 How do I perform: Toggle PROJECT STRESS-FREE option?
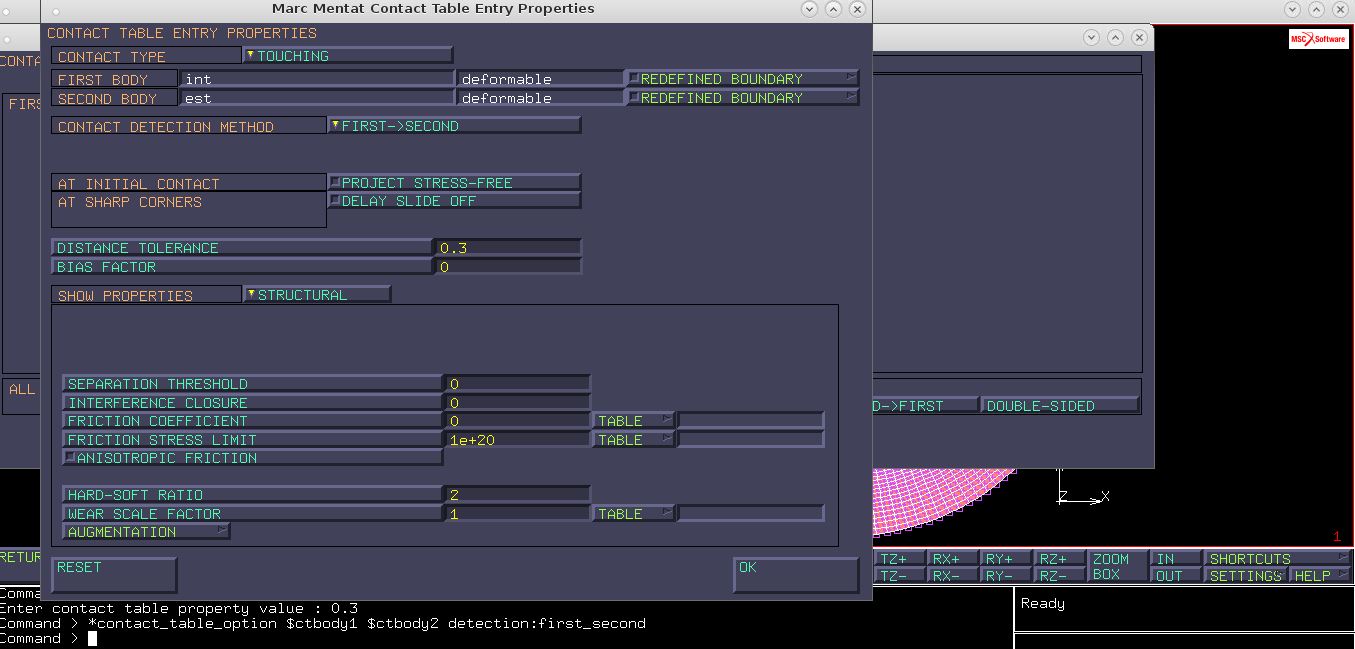[x=455, y=183]
